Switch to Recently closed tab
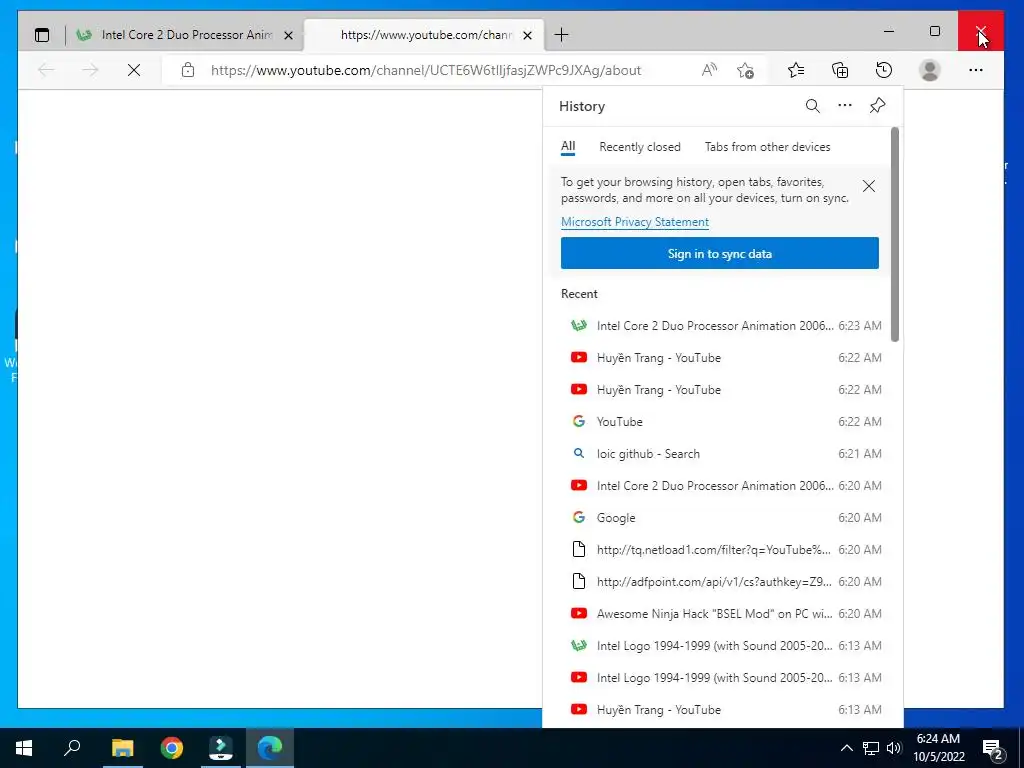The image size is (1024, 768). 640,147
